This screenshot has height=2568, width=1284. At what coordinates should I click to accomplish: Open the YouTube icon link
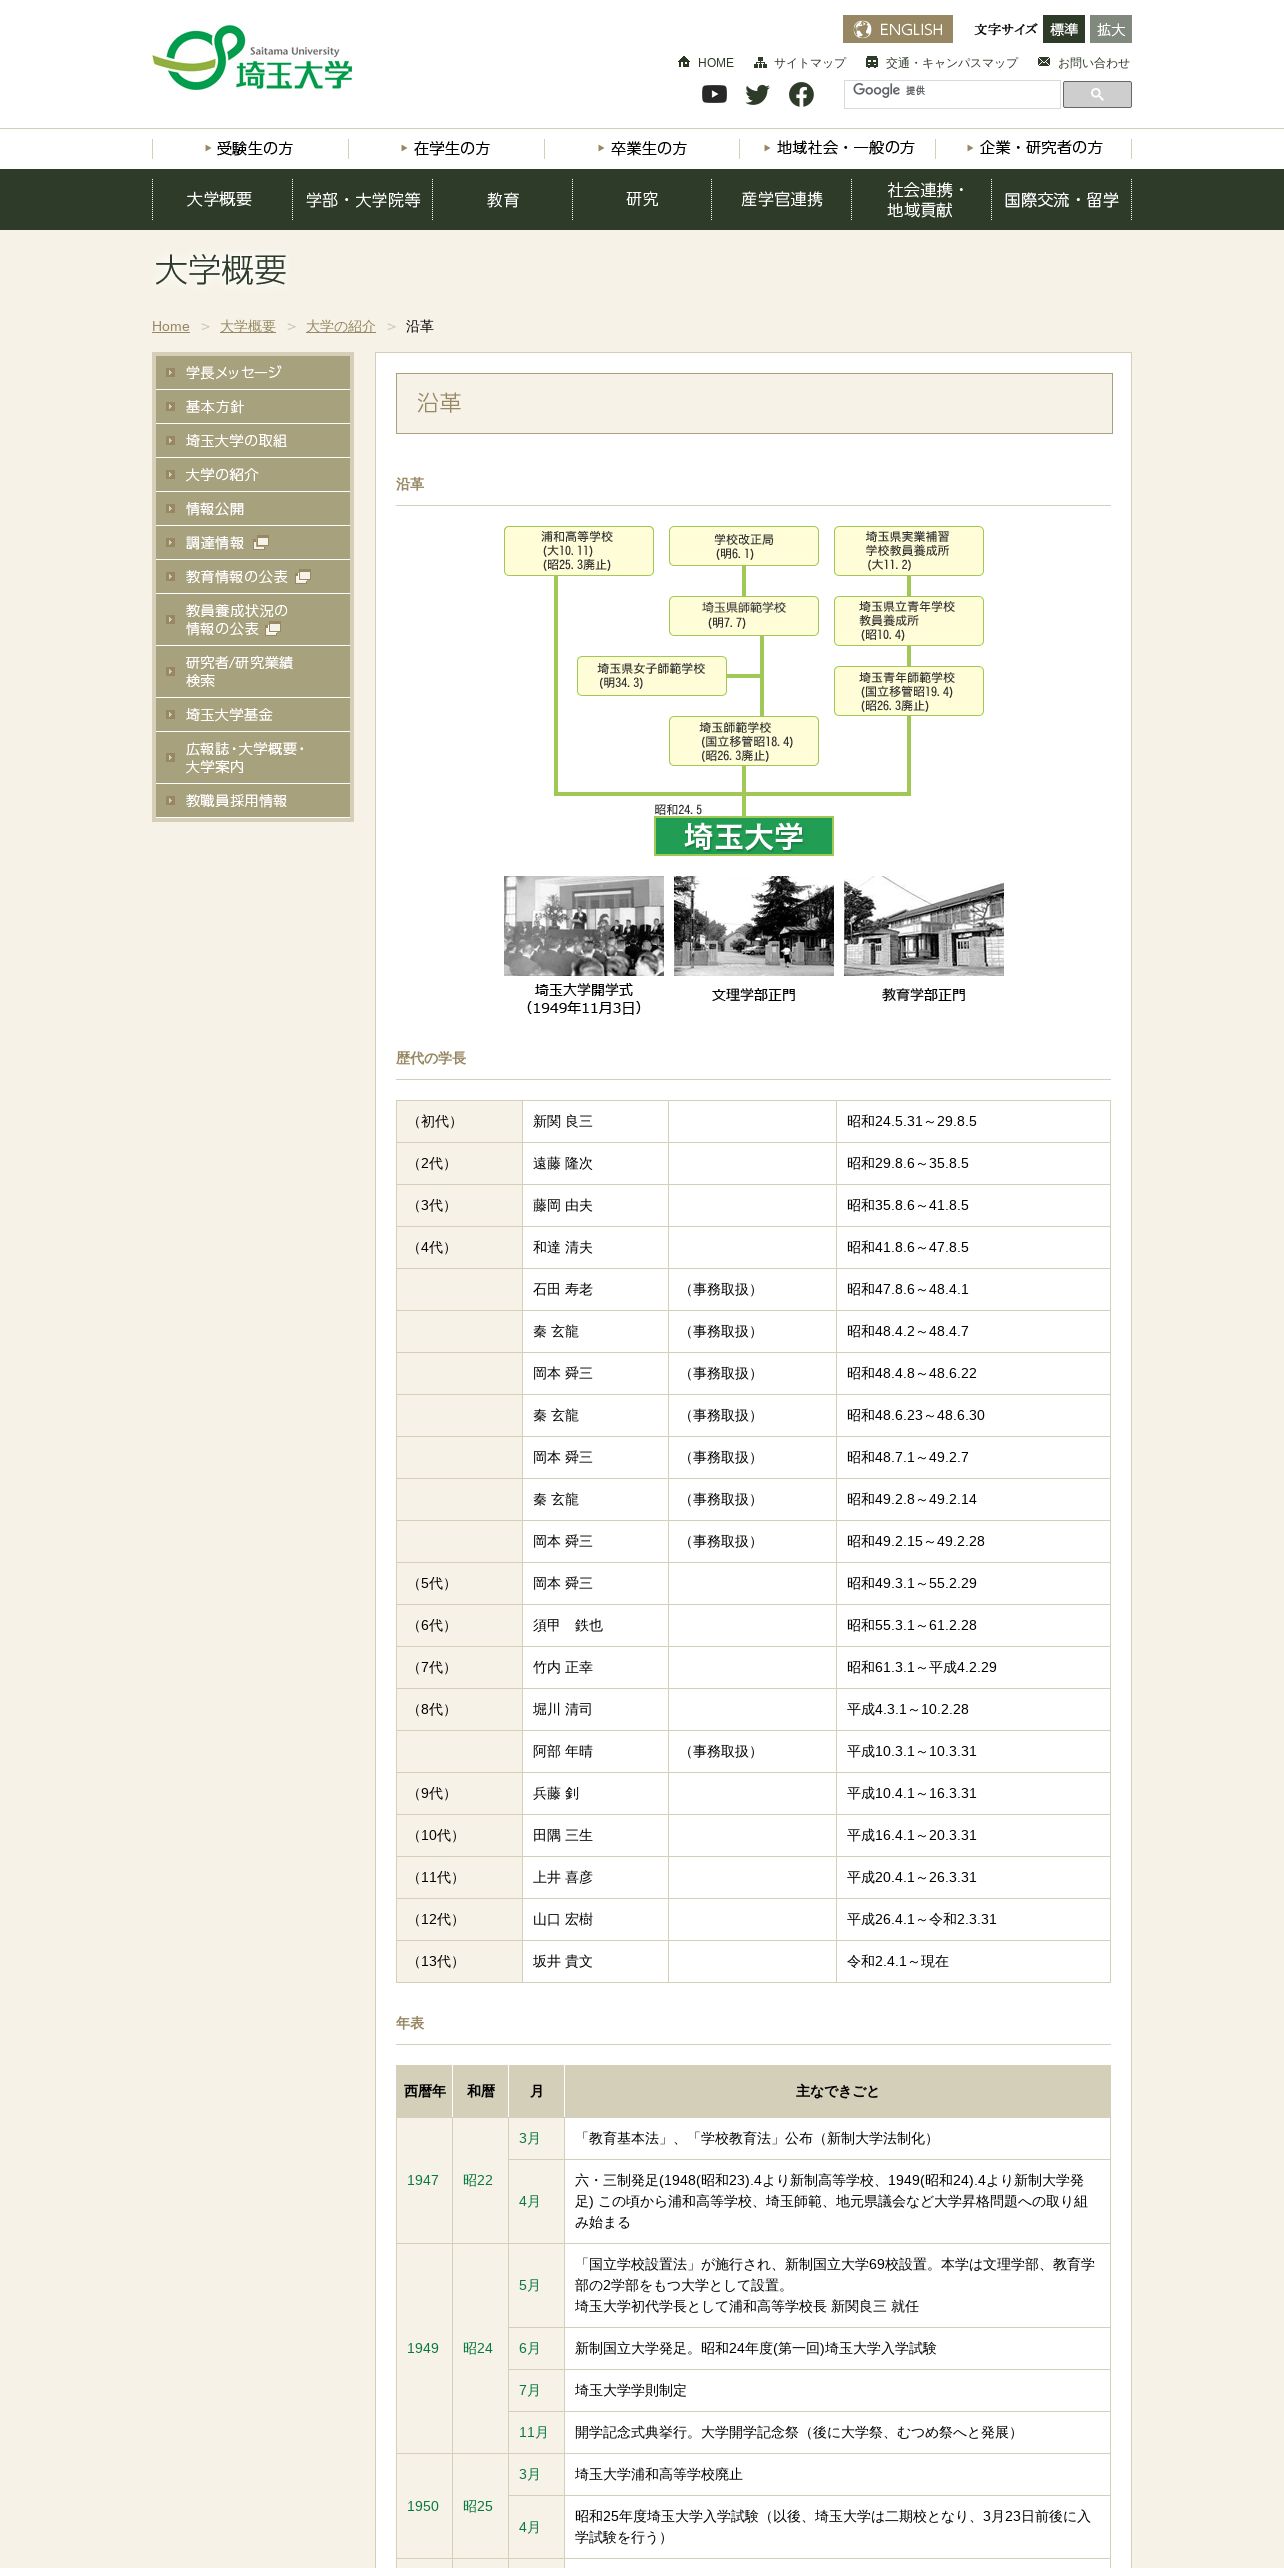[x=714, y=94]
